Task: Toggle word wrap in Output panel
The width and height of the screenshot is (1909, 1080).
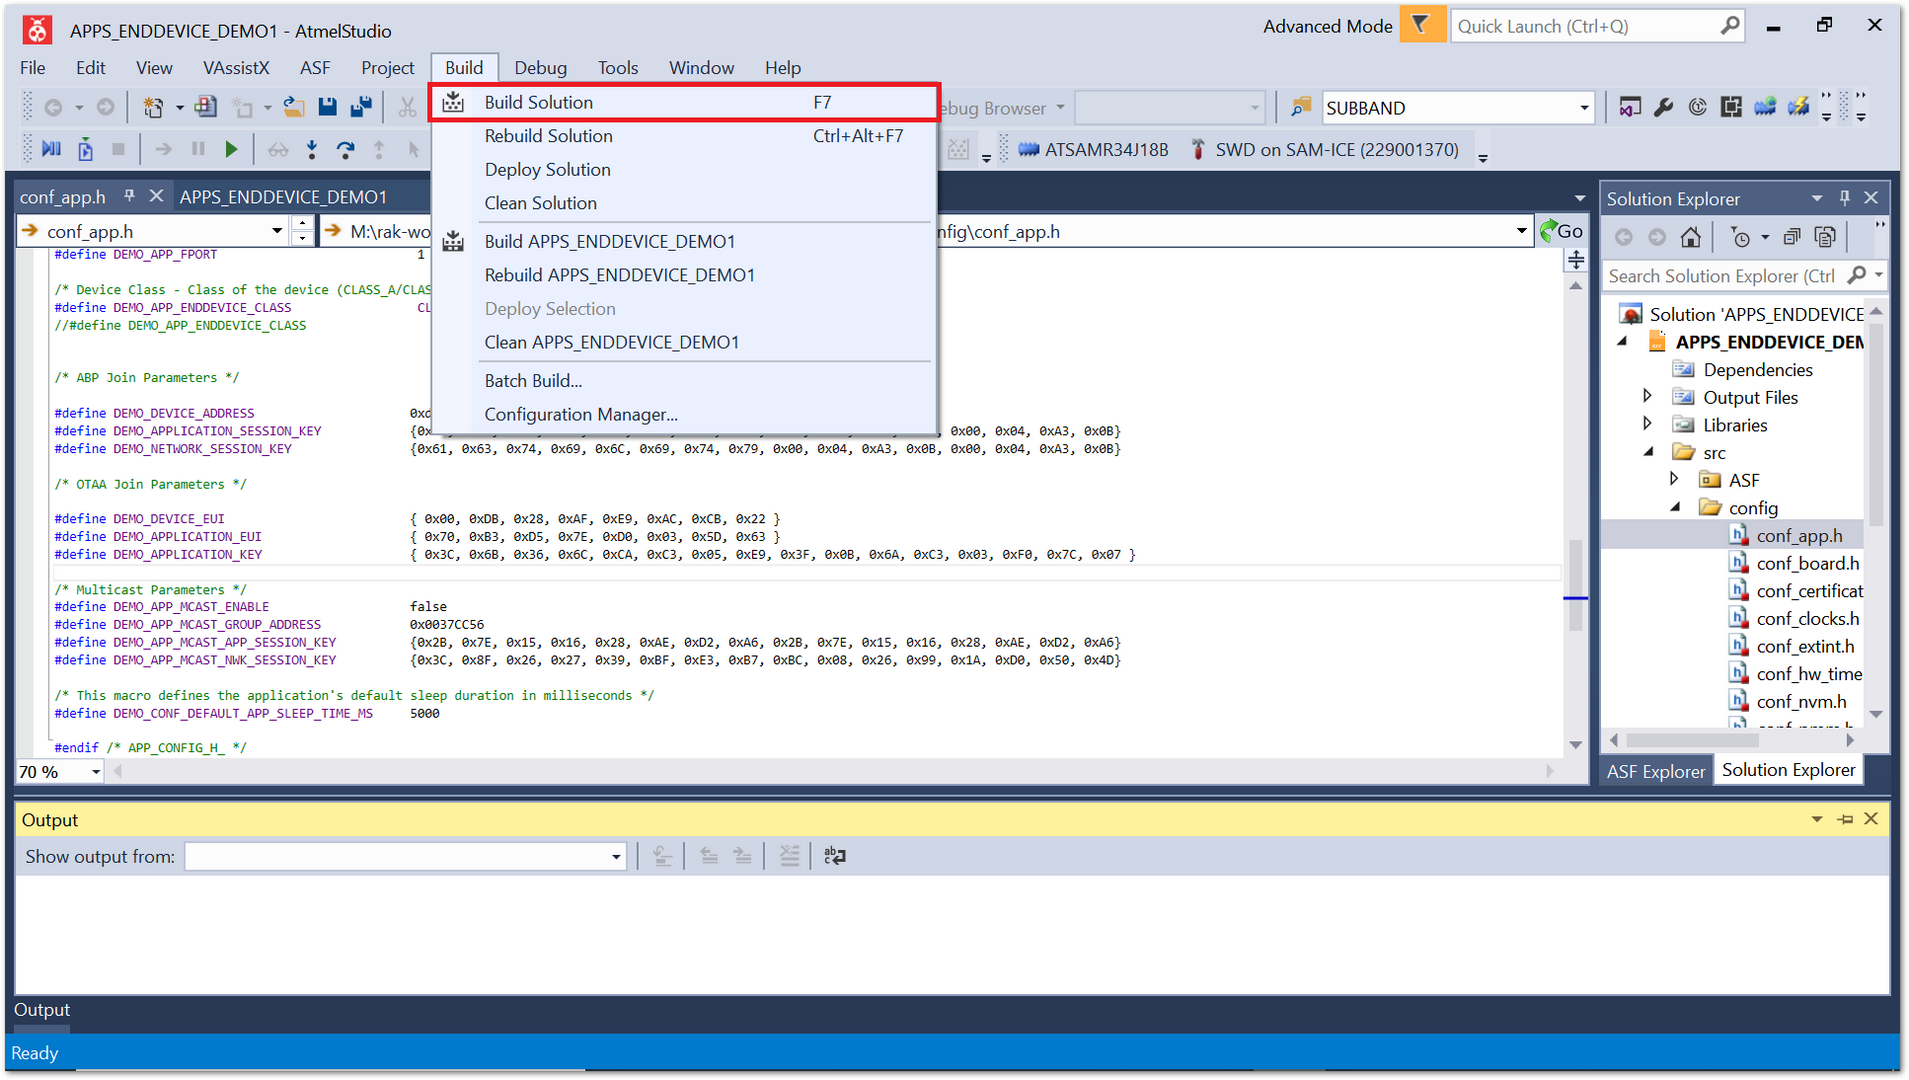Action: [x=835, y=856]
